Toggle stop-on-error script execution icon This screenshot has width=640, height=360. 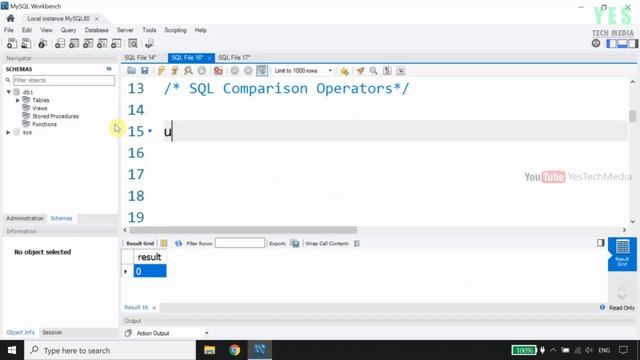[x=218, y=71]
